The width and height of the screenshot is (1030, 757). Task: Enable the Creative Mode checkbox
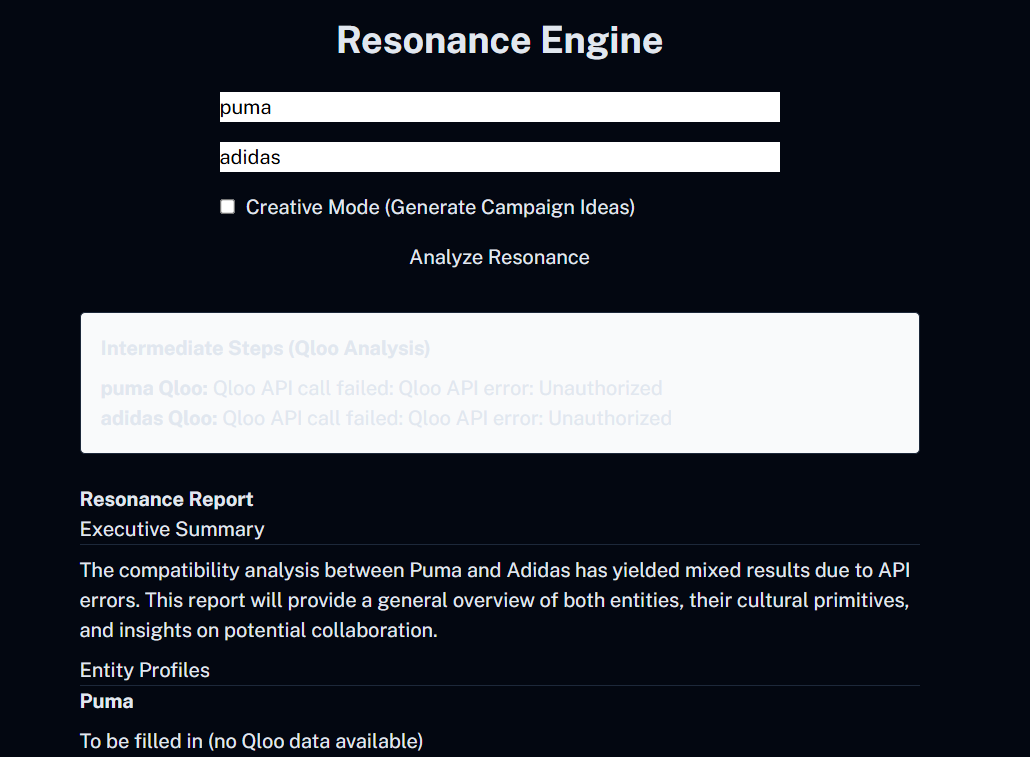(228, 207)
